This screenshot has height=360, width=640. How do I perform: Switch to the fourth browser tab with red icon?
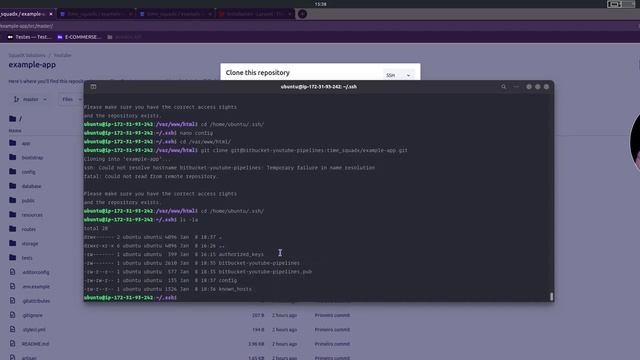[x=255, y=14]
